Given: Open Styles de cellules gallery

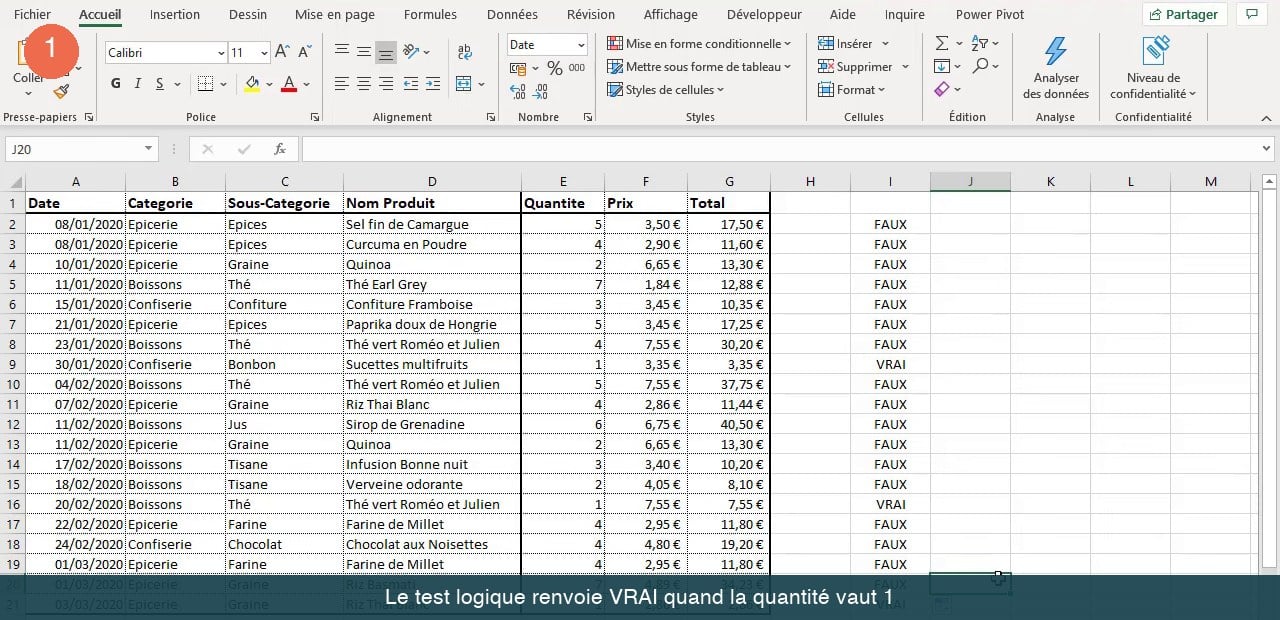Looking at the screenshot, I should (x=666, y=90).
